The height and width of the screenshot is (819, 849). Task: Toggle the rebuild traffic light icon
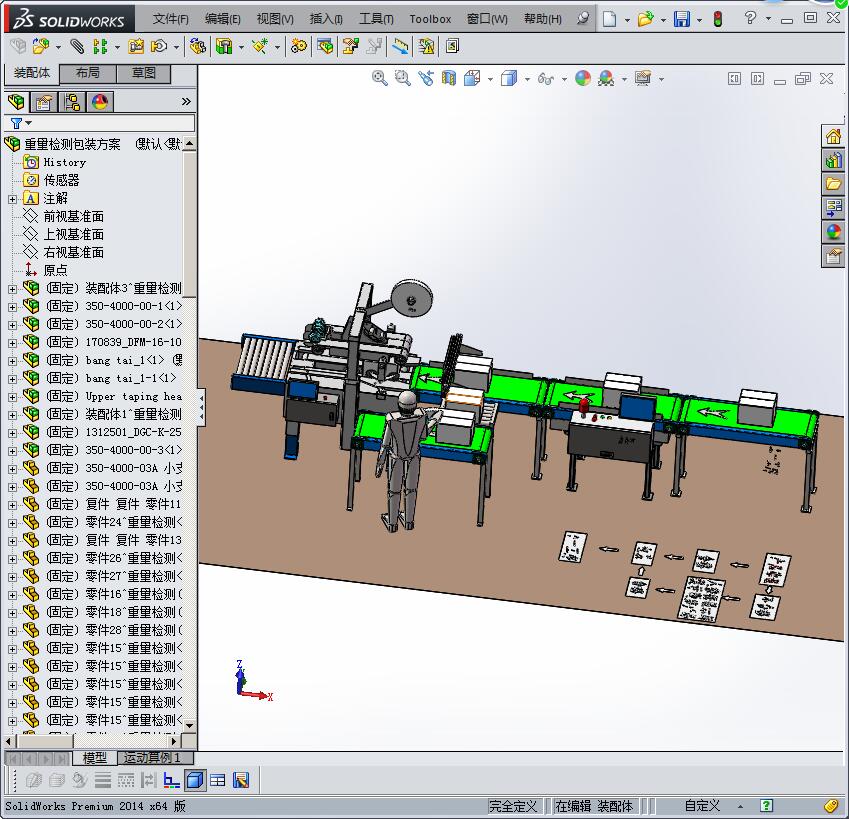point(717,19)
